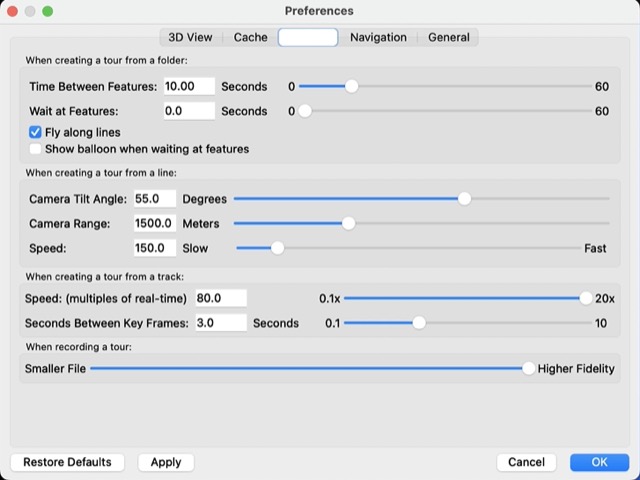
Task: Click the Camera Range meters field
Action: 154,223
